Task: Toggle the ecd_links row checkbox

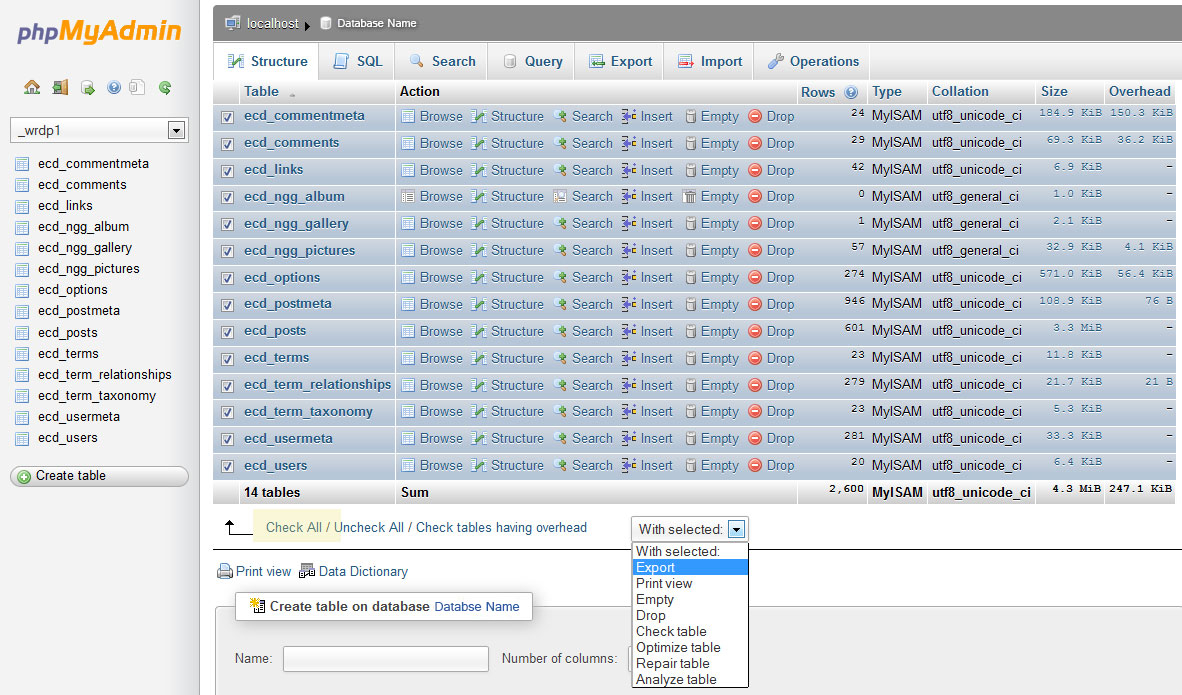Action: [x=228, y=171]
